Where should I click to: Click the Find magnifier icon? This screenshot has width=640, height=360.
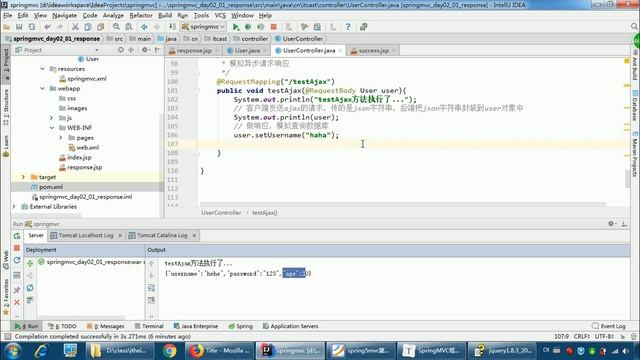pos(116,27)
